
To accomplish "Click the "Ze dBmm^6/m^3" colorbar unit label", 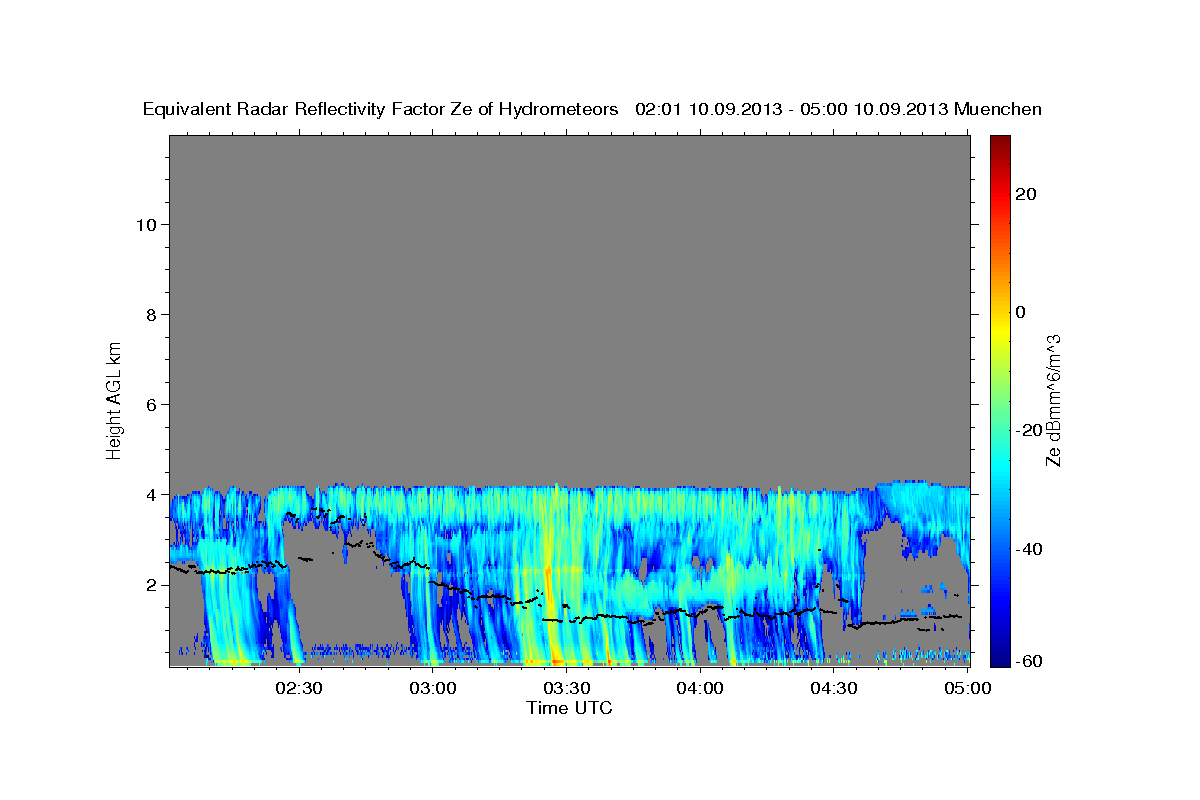I will click(1053, 401).
